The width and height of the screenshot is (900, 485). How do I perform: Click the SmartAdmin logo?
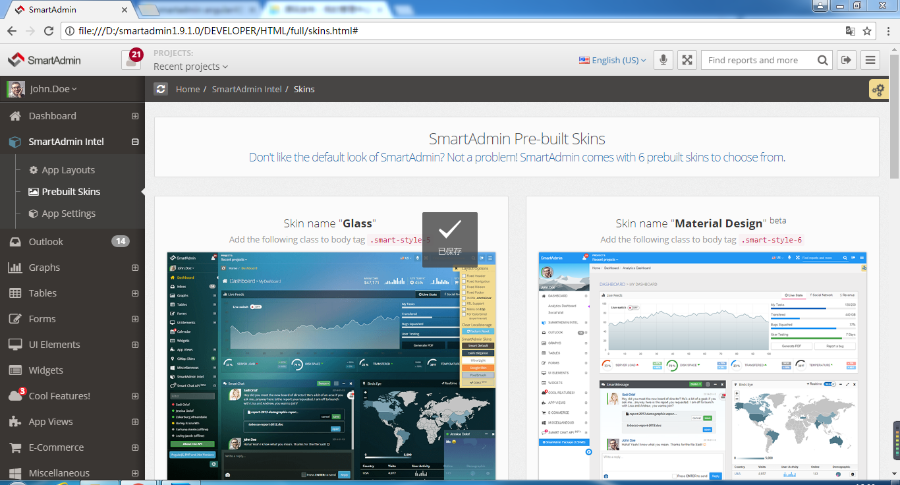click(45, 60)
